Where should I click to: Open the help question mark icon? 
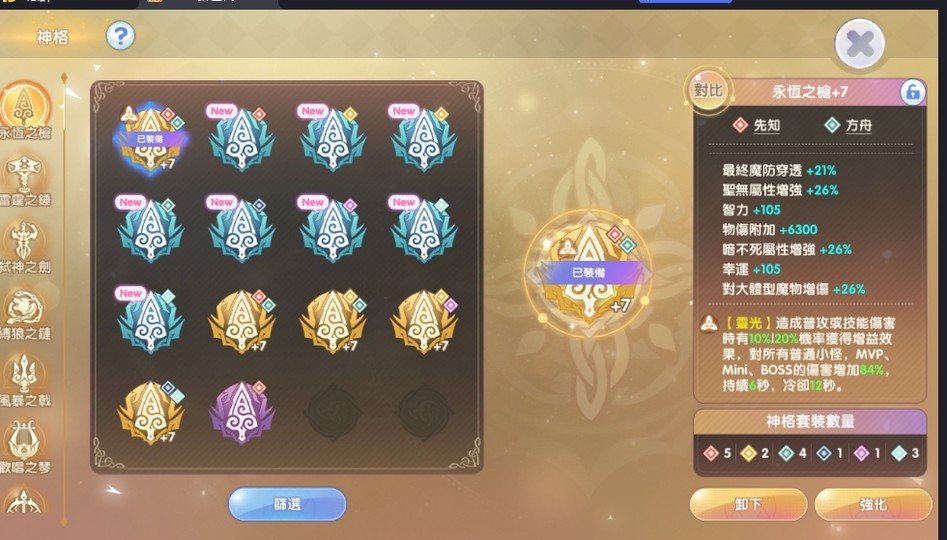click(120, 36)
